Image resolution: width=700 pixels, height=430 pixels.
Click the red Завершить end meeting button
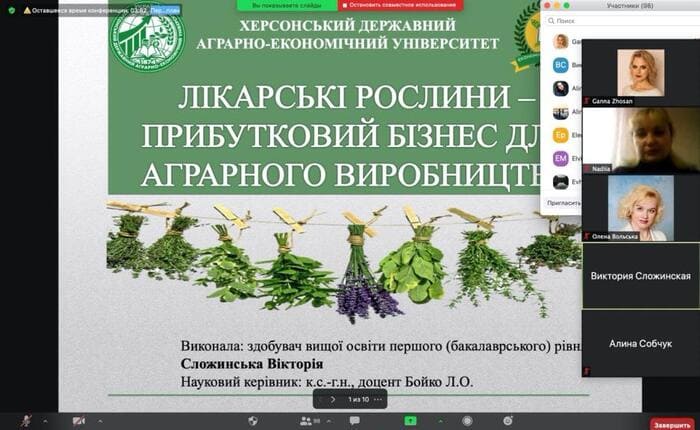pyautogui.click(x=672, y=424)
